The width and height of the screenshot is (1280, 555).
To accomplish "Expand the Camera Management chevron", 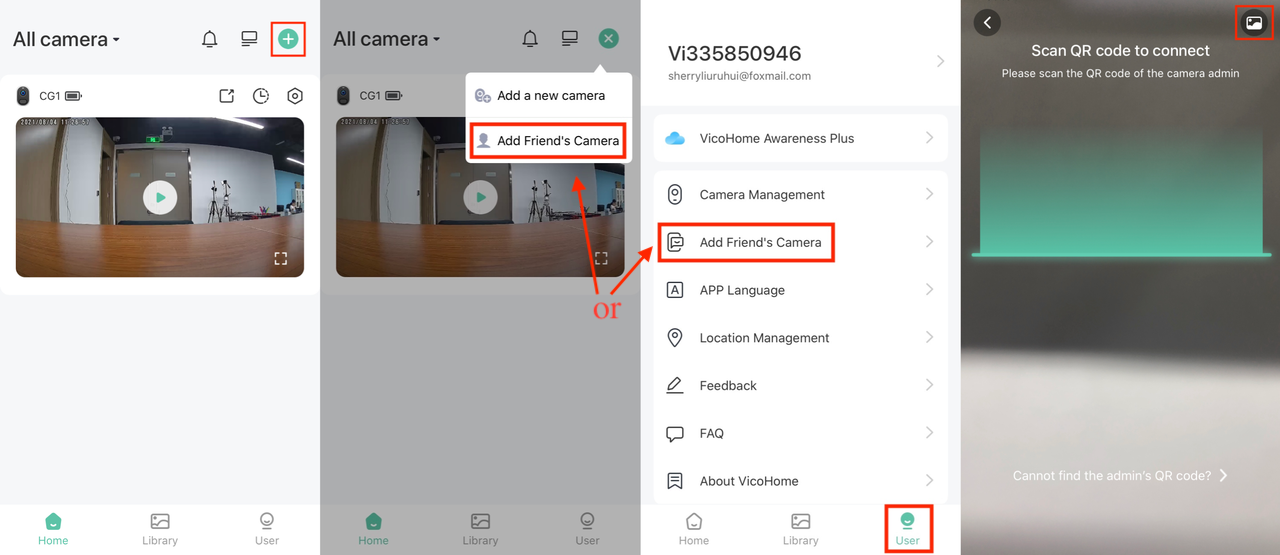I will [930, 194].
